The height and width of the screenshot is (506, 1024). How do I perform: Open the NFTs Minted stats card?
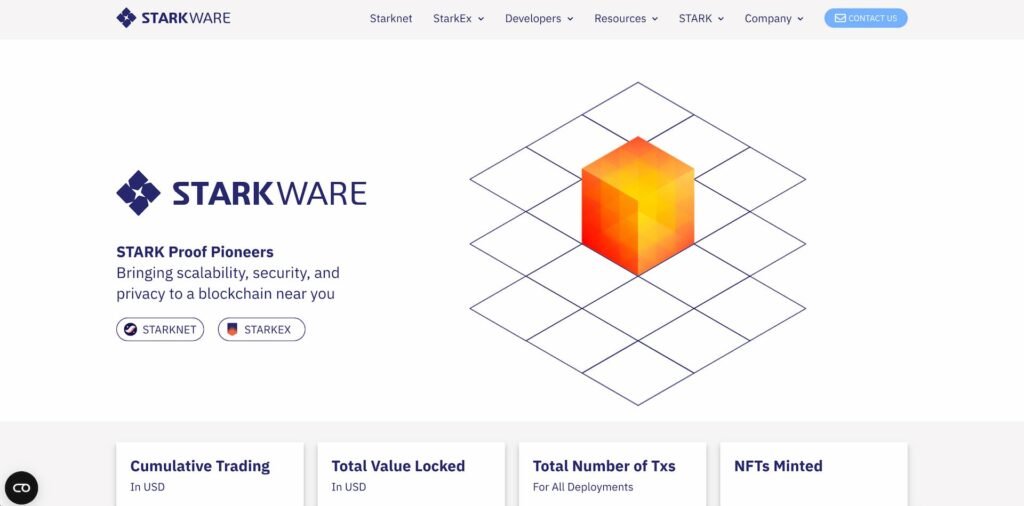(x=813, y=474)
